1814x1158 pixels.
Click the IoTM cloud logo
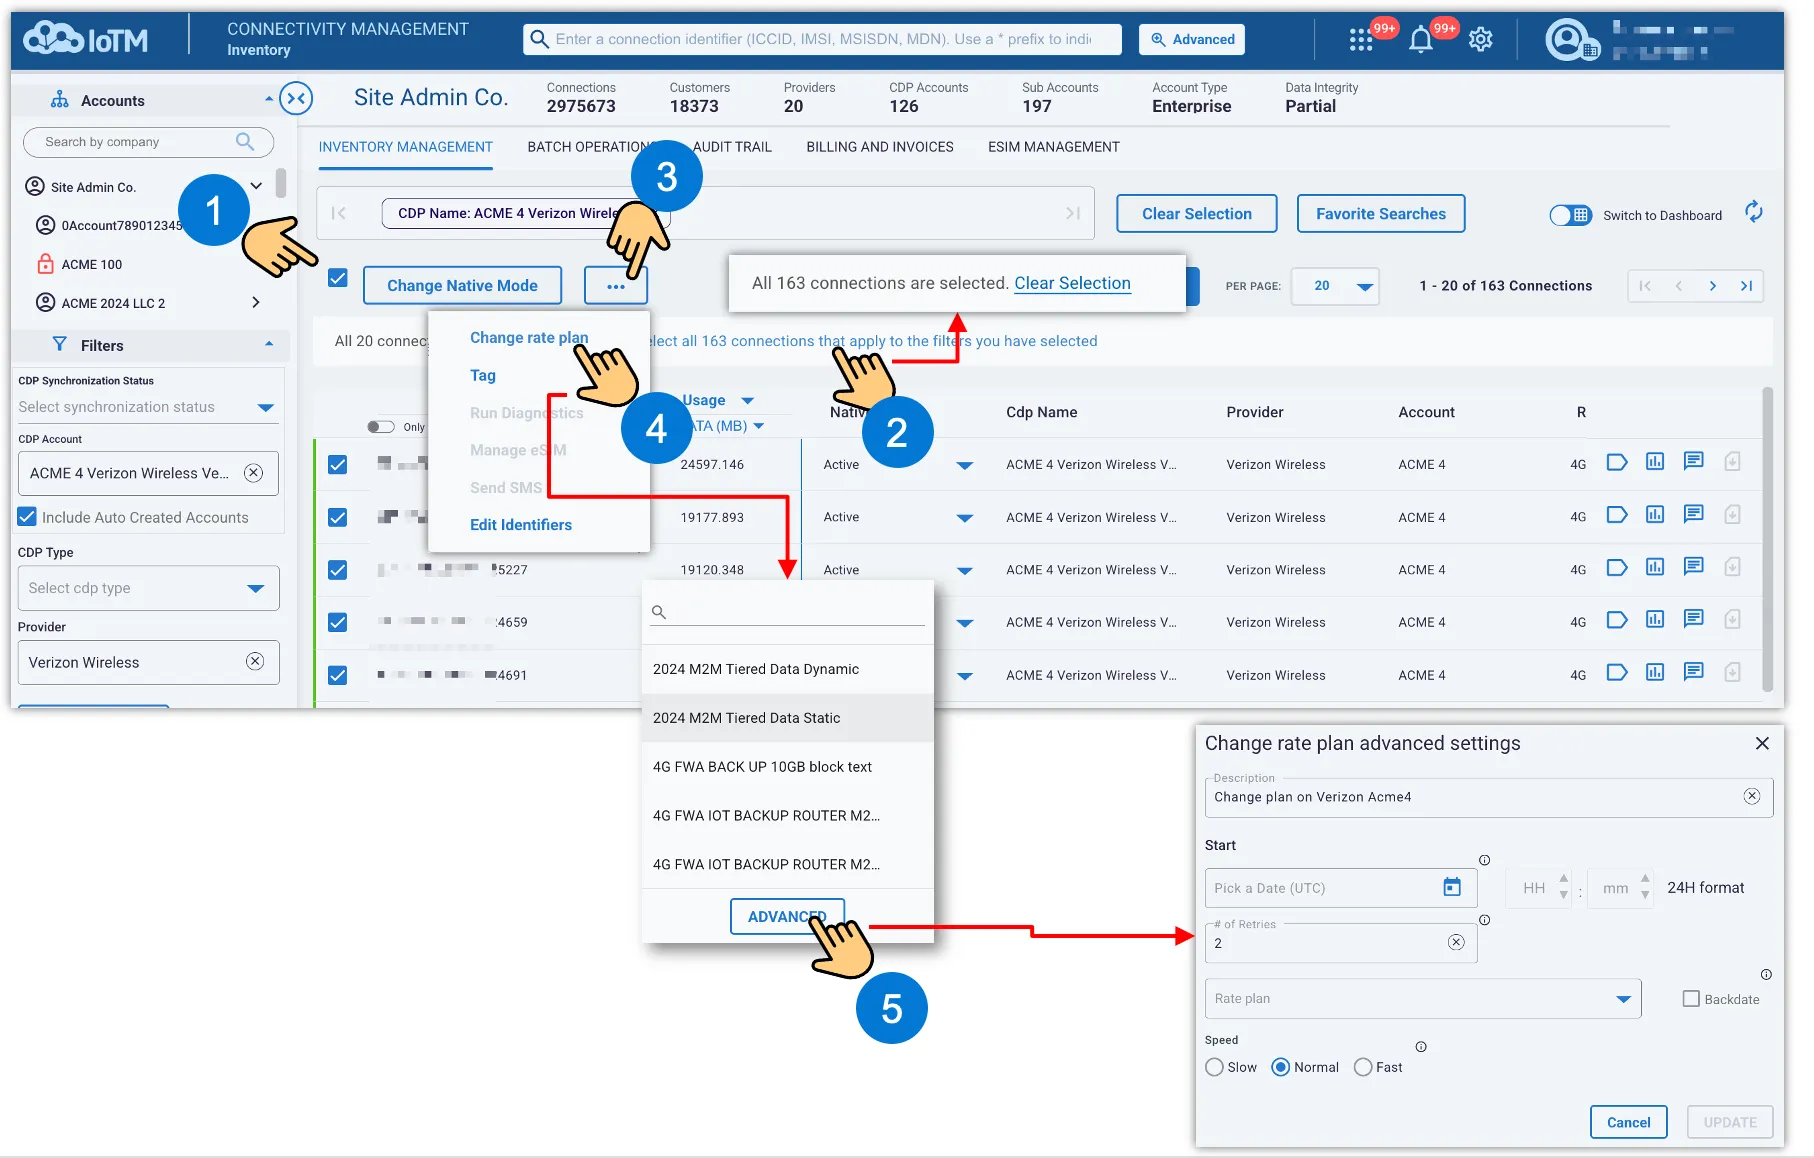pos(86,39)
